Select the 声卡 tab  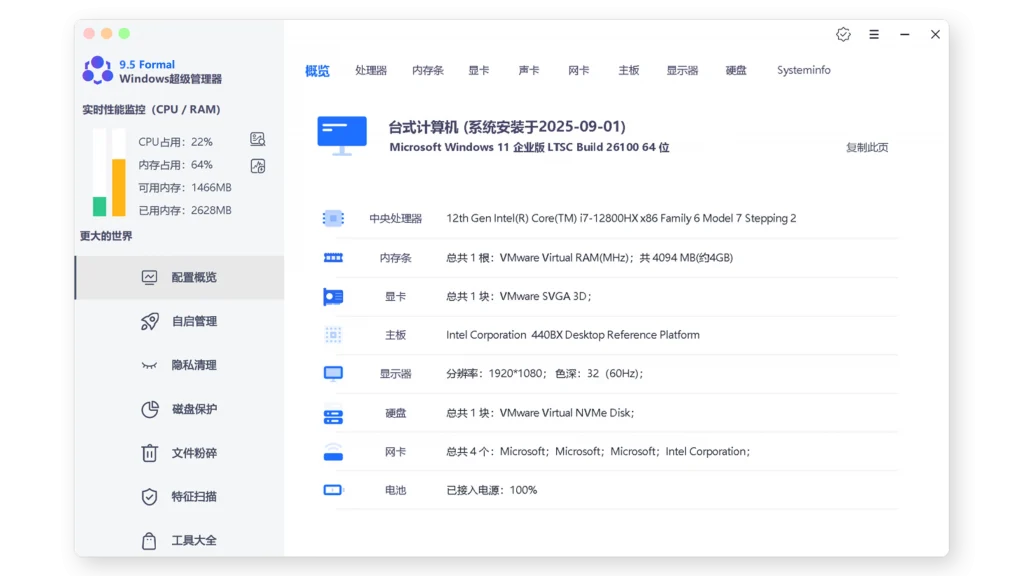(529, 70)
